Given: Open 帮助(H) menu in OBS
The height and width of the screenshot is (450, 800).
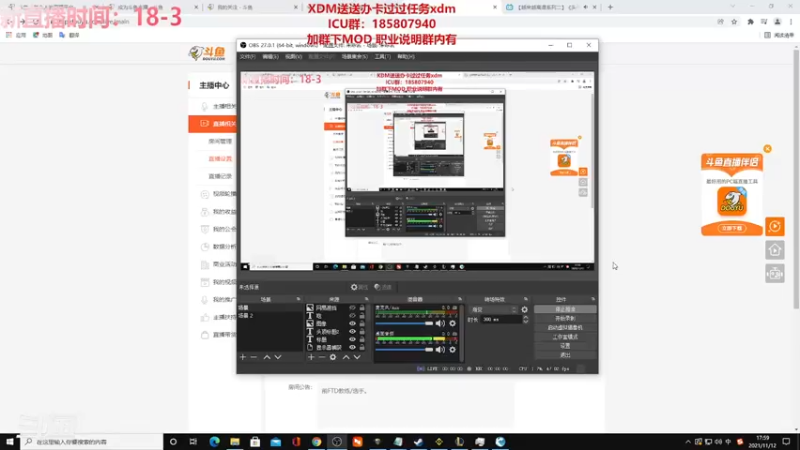Looking at the screenshot, I should pyautogui.click(x=406, y=57).
